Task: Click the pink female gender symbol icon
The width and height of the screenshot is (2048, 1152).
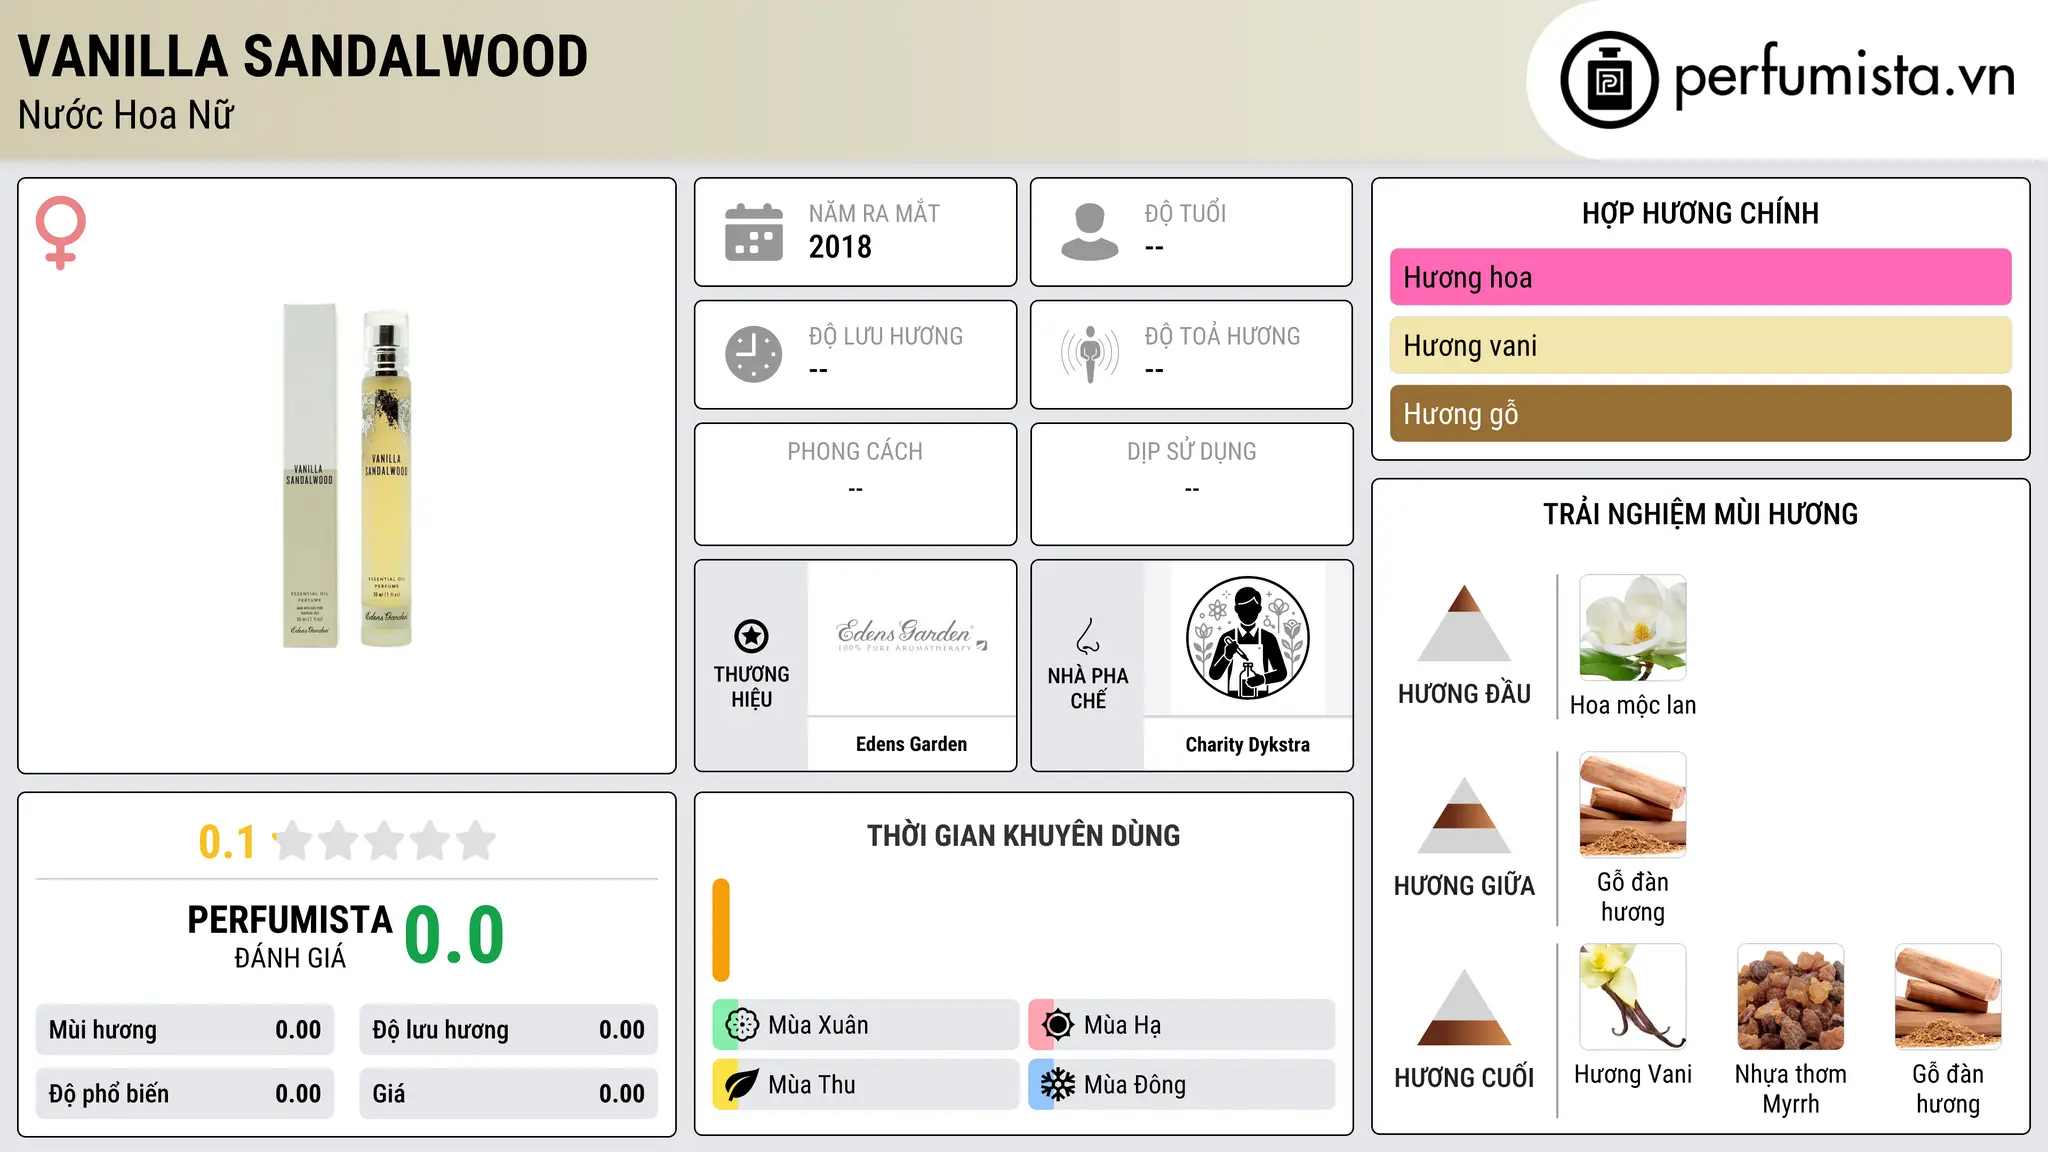Action: pyautogui.click(x=60, y=233)
